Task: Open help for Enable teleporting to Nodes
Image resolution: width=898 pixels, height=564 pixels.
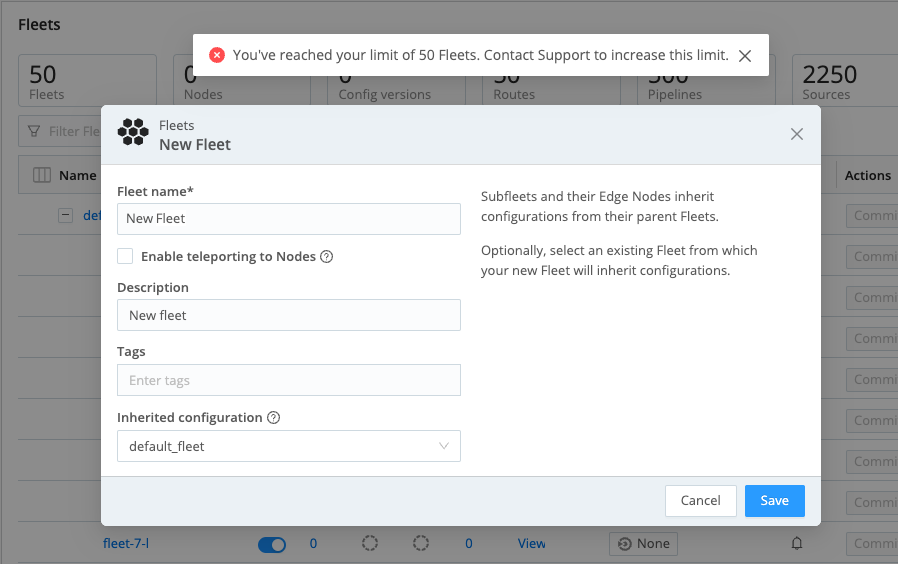Action: [x=326, y=257]
